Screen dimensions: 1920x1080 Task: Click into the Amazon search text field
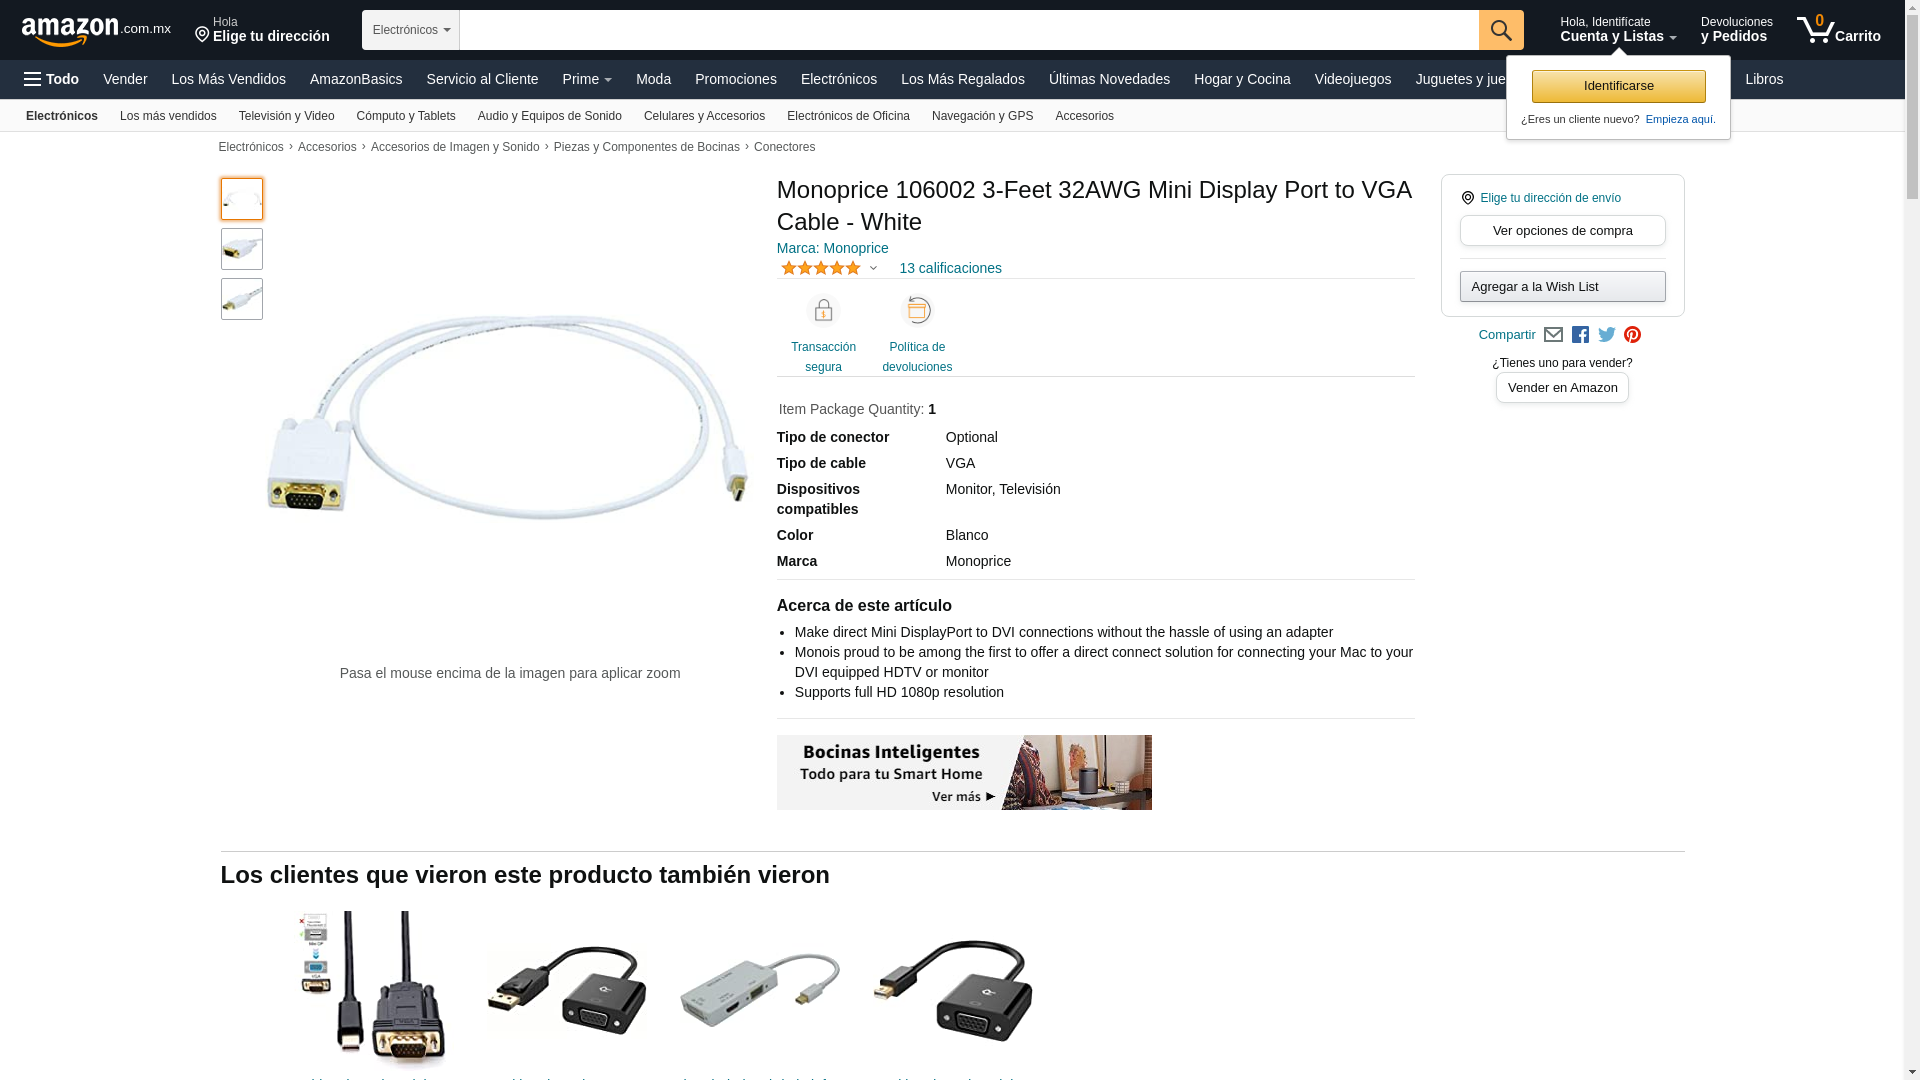tap(969, 30)
